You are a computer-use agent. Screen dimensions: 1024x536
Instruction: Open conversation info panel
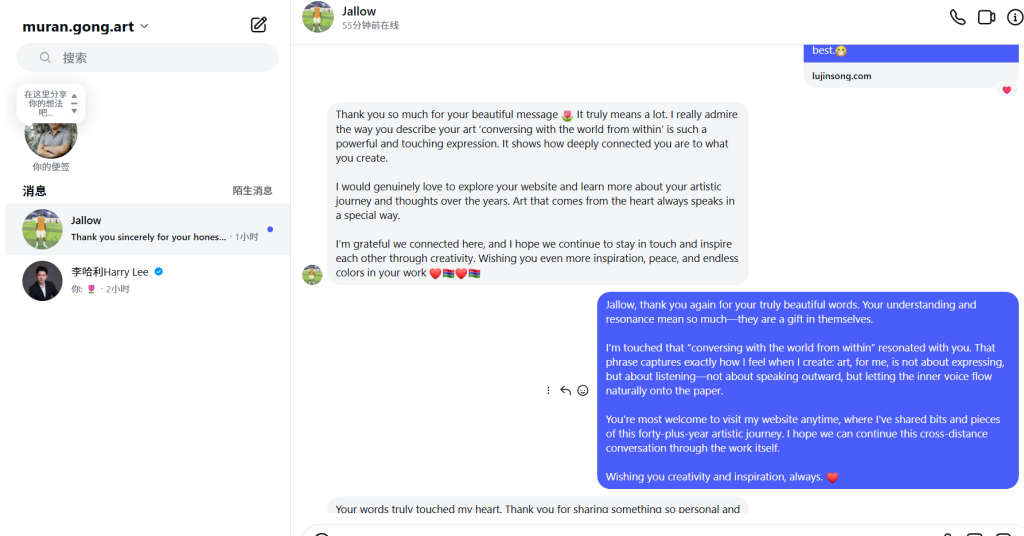click(1014, 17)
